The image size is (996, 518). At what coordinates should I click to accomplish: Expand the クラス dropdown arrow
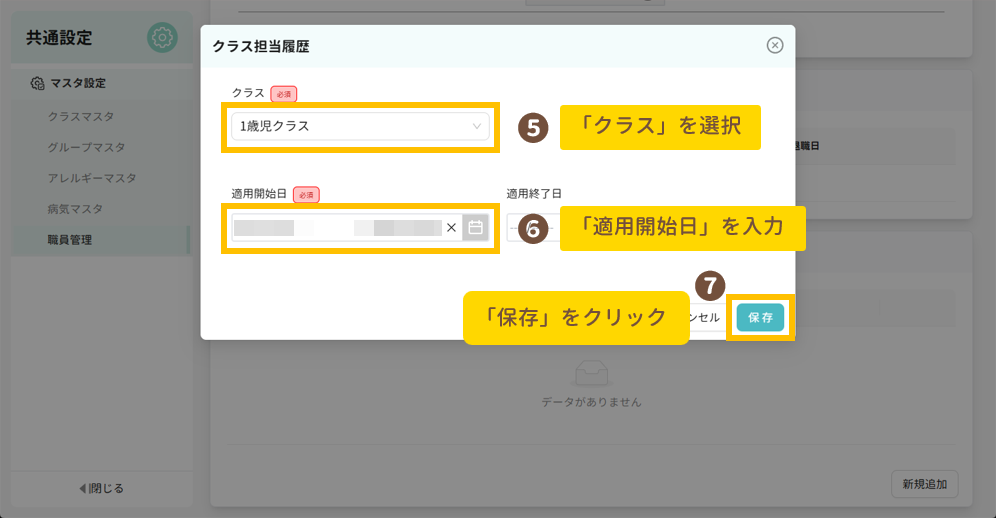pyautogui.click(x=477, y=127)
